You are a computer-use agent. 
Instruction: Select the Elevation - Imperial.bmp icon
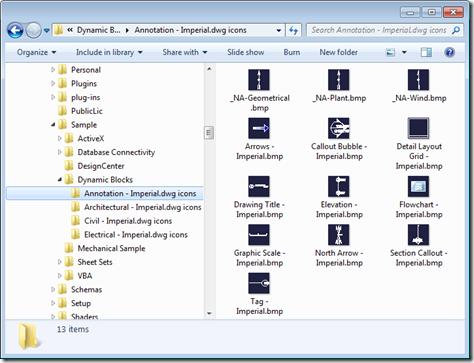click(x=338, y=187)
